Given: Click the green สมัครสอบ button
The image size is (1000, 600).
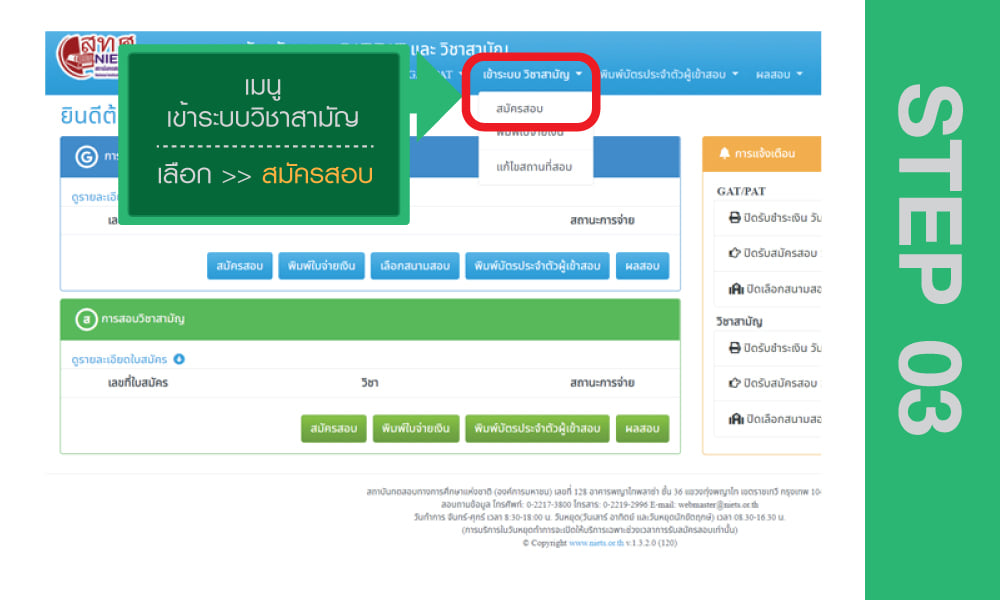Looking at the screenshot, I should 334,428.
